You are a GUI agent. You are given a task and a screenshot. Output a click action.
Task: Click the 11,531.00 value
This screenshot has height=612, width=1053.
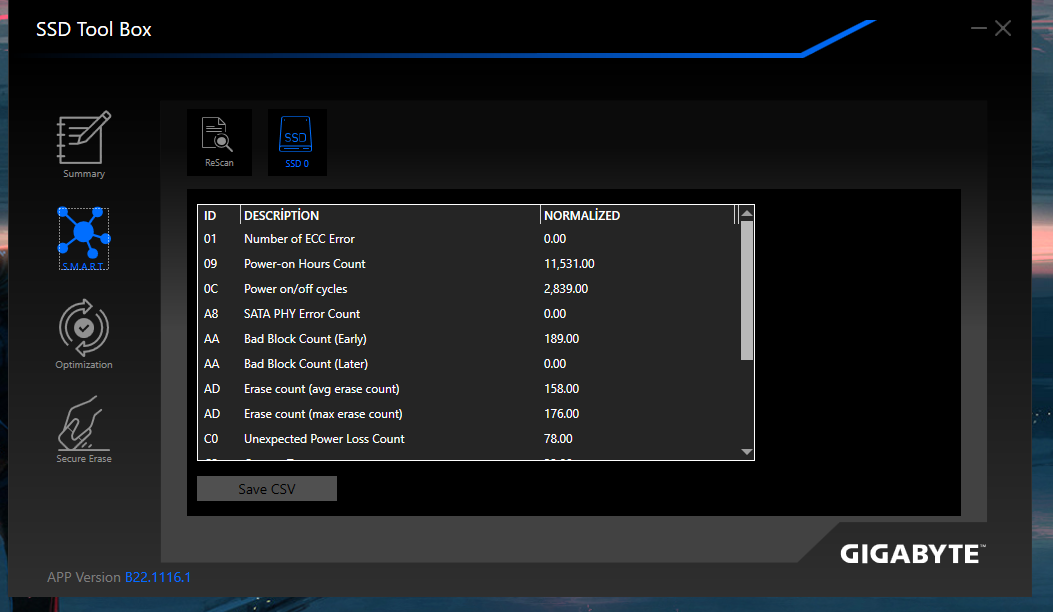pos(569,263)
